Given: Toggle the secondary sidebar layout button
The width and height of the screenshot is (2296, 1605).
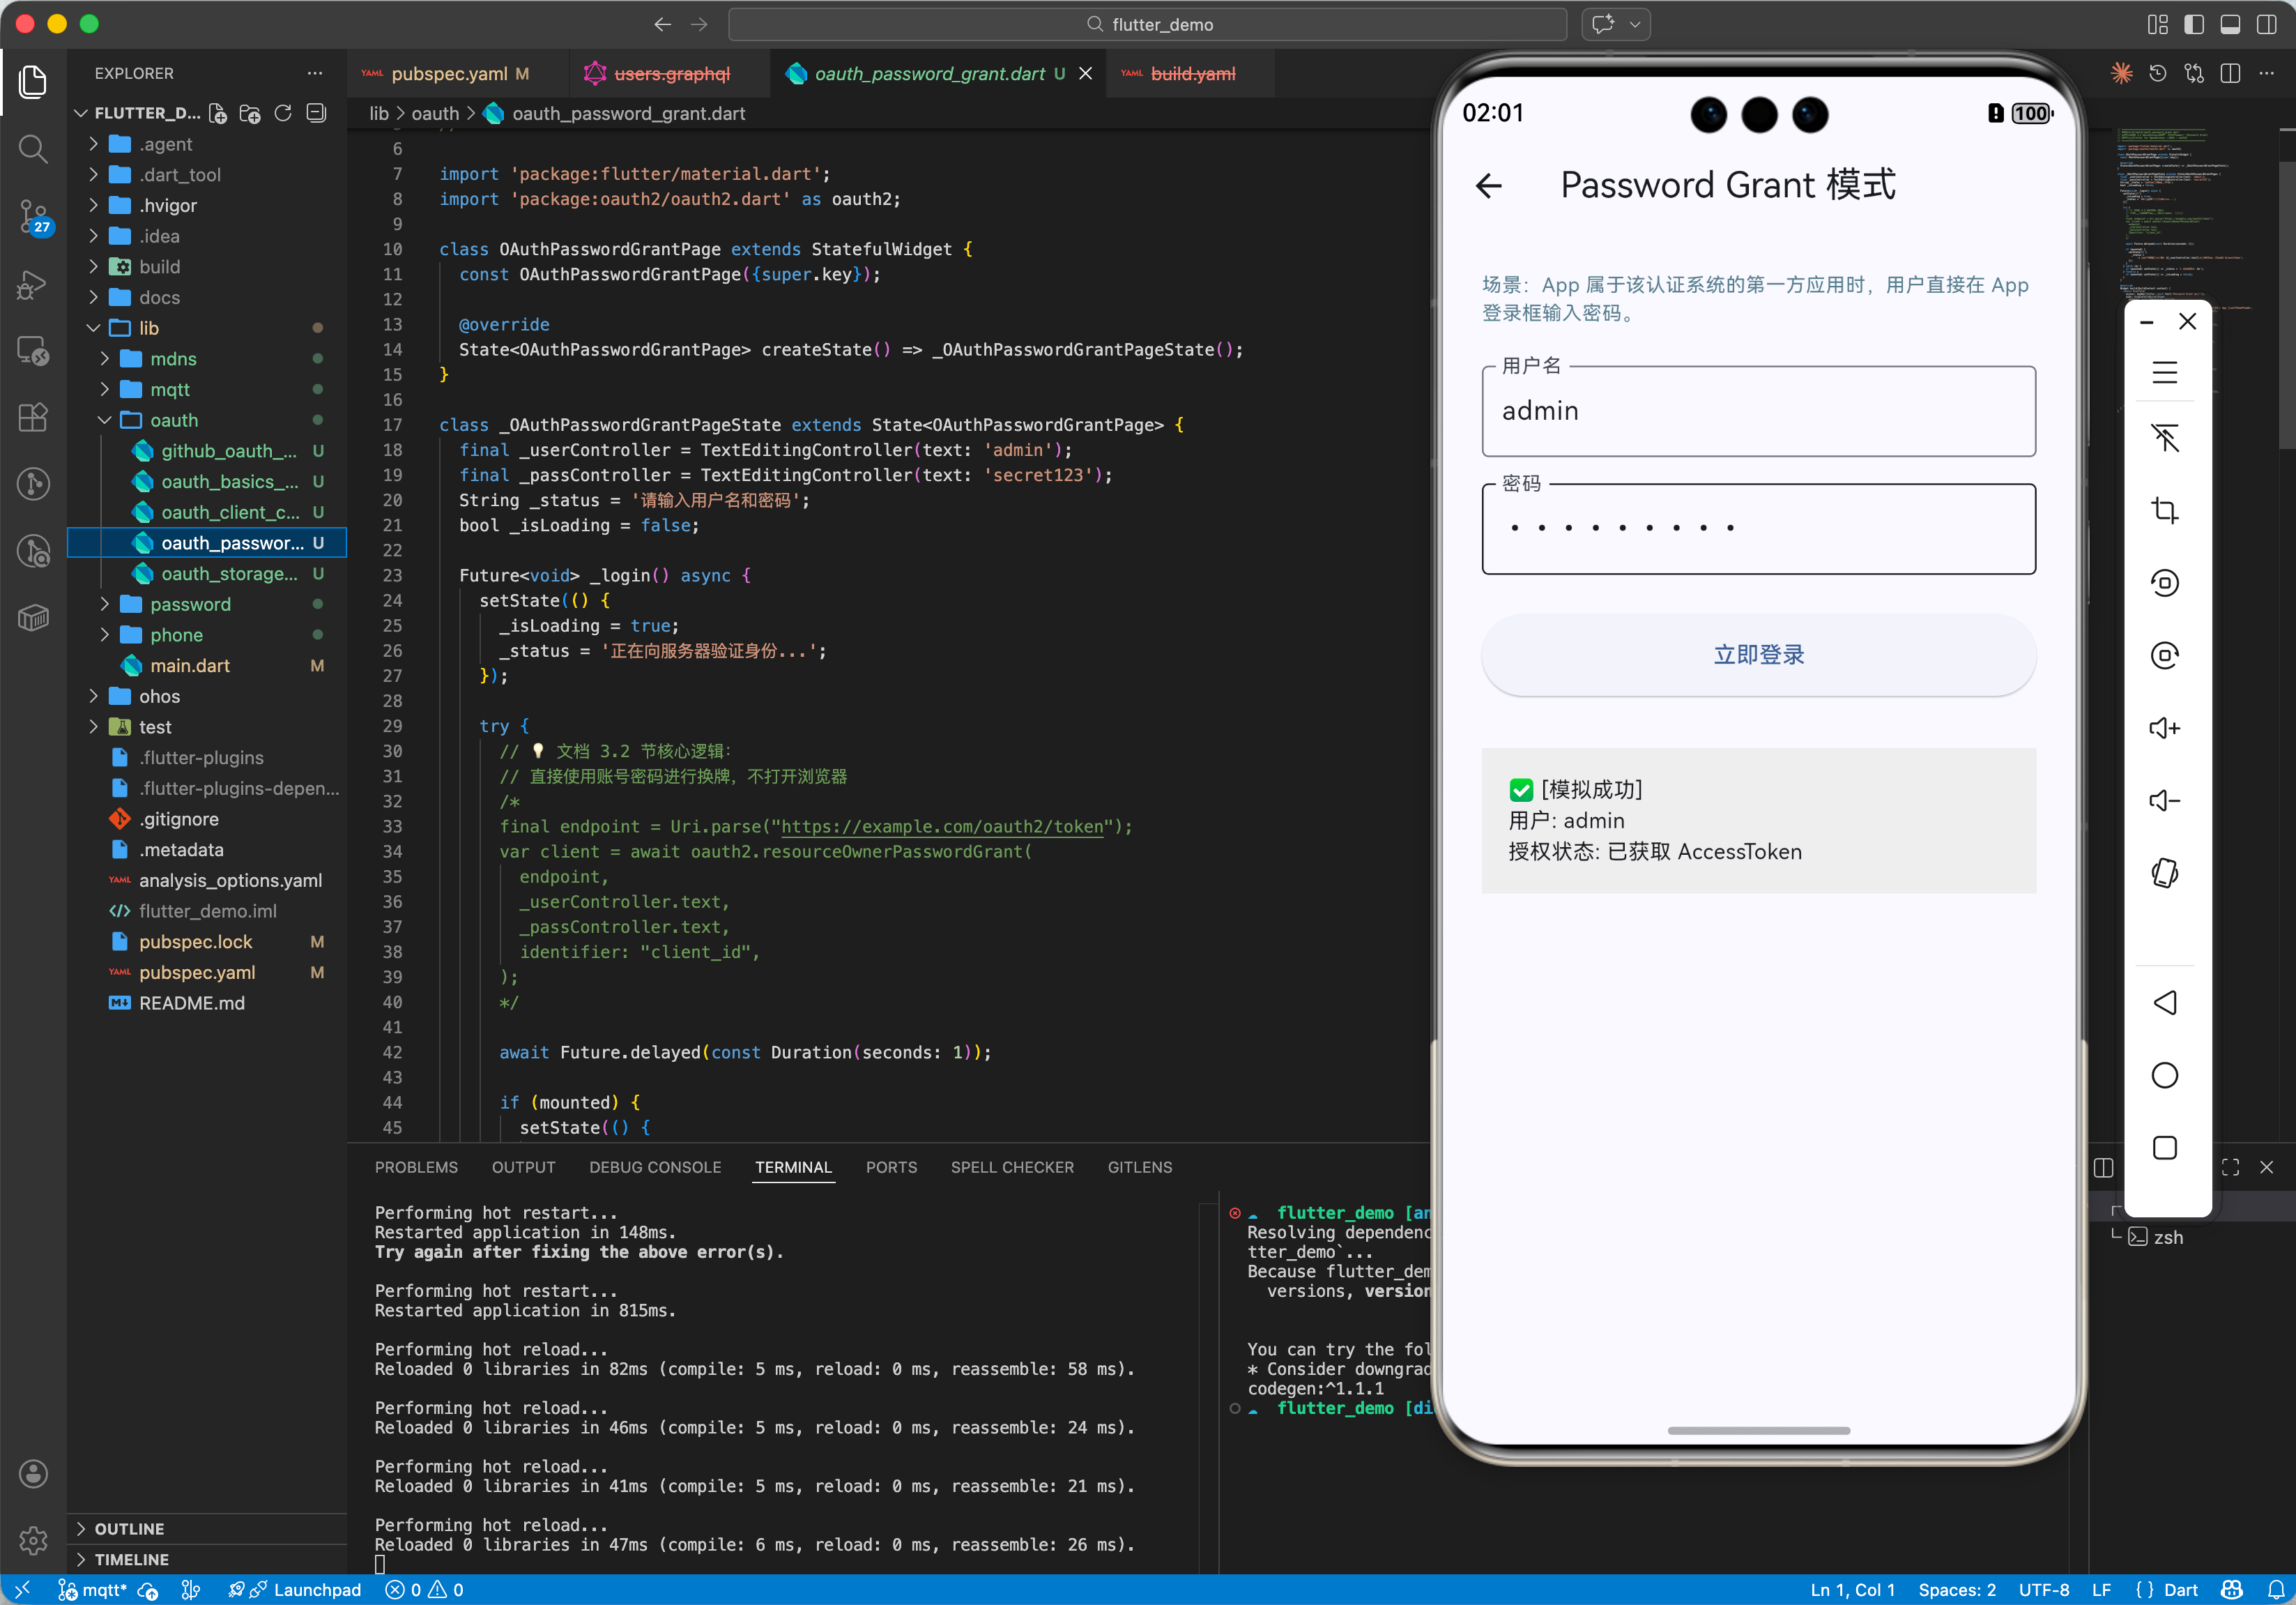Looking at the screenshot, I should coord(2266,24).
